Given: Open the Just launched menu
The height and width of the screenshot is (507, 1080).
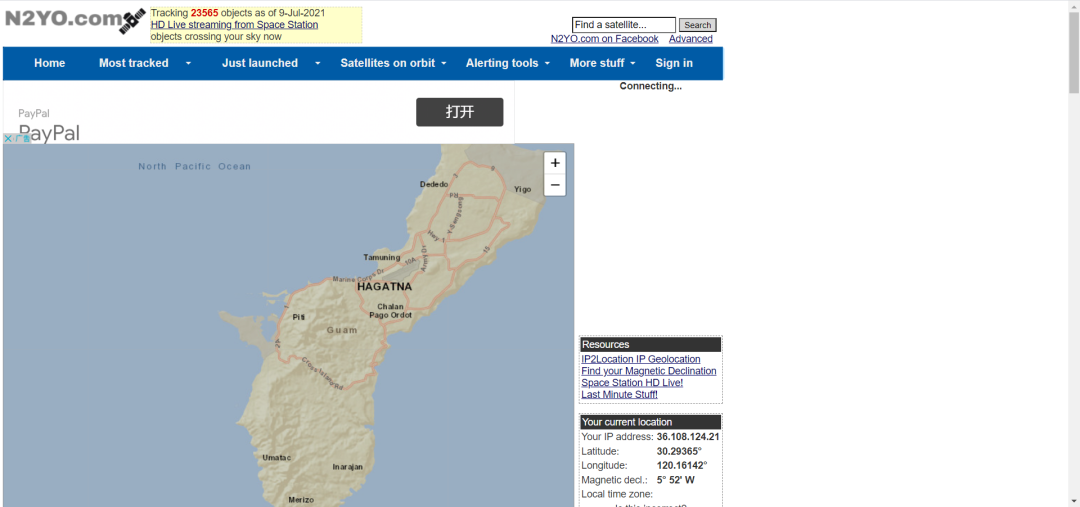Looking at the screenshot, I should [260, 63].
